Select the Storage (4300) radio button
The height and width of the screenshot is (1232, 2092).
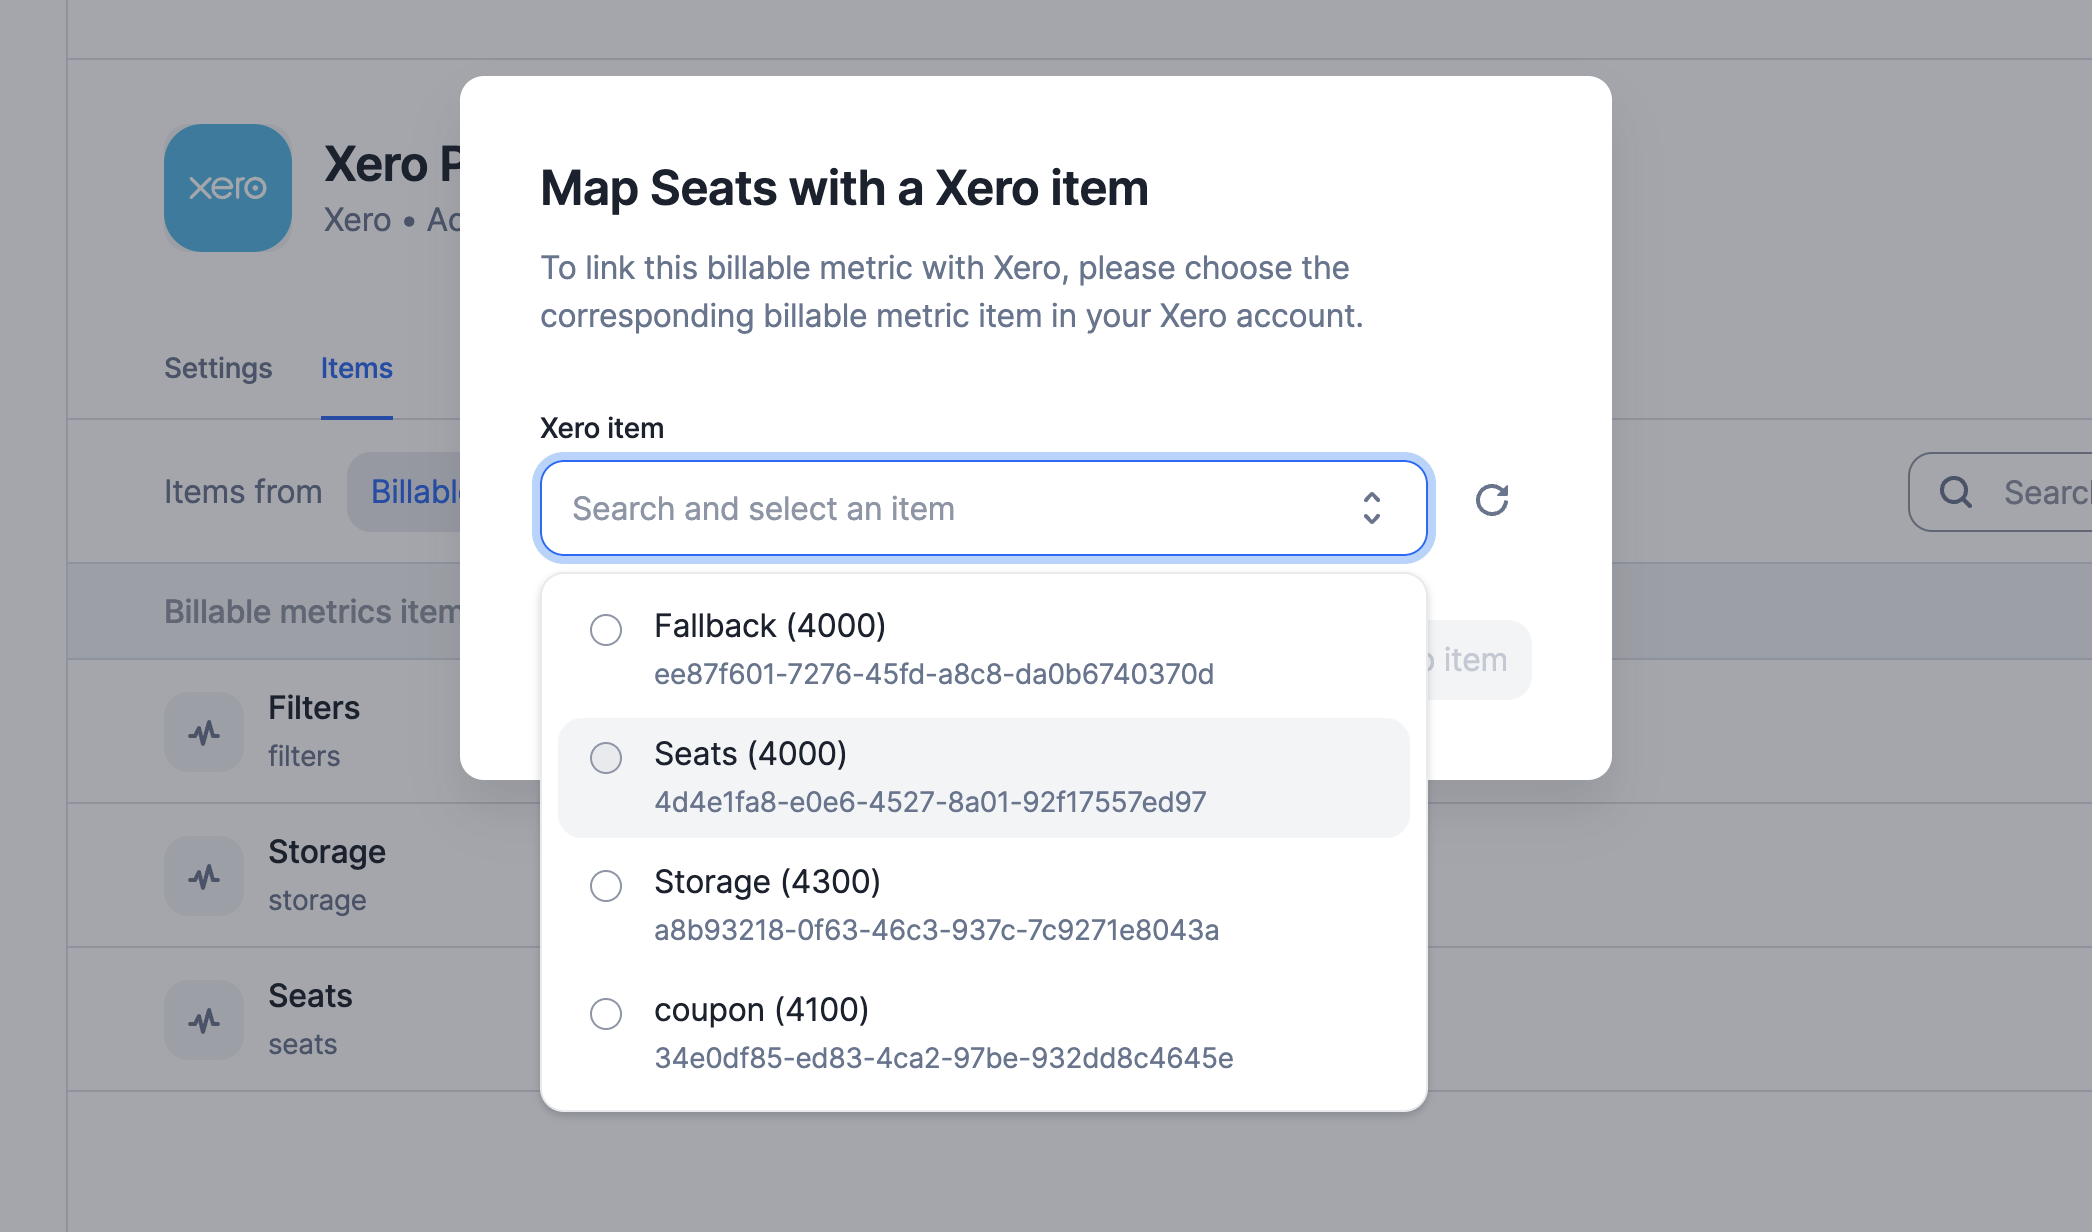click(606, 886)
